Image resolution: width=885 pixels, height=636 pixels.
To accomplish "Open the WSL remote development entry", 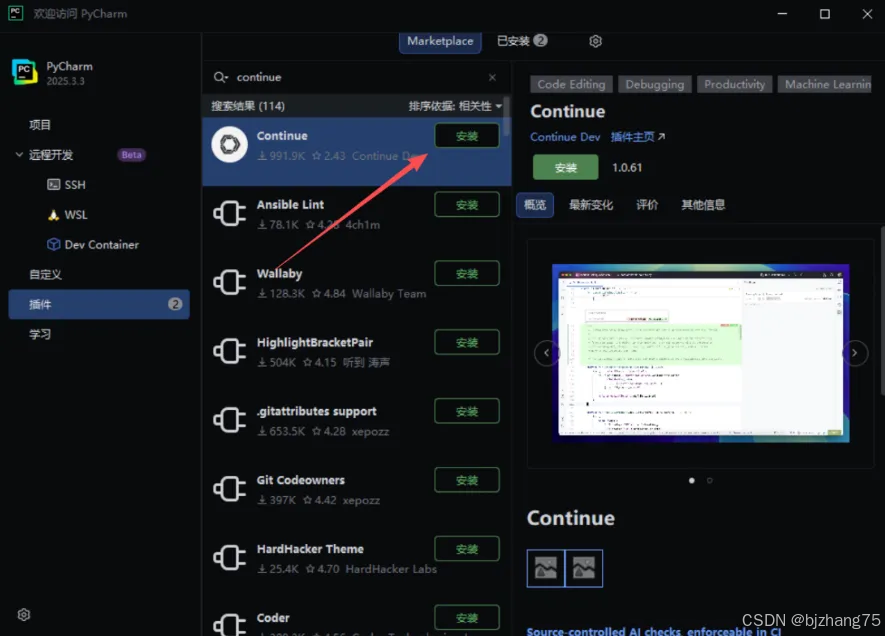I will pos(68,214).
